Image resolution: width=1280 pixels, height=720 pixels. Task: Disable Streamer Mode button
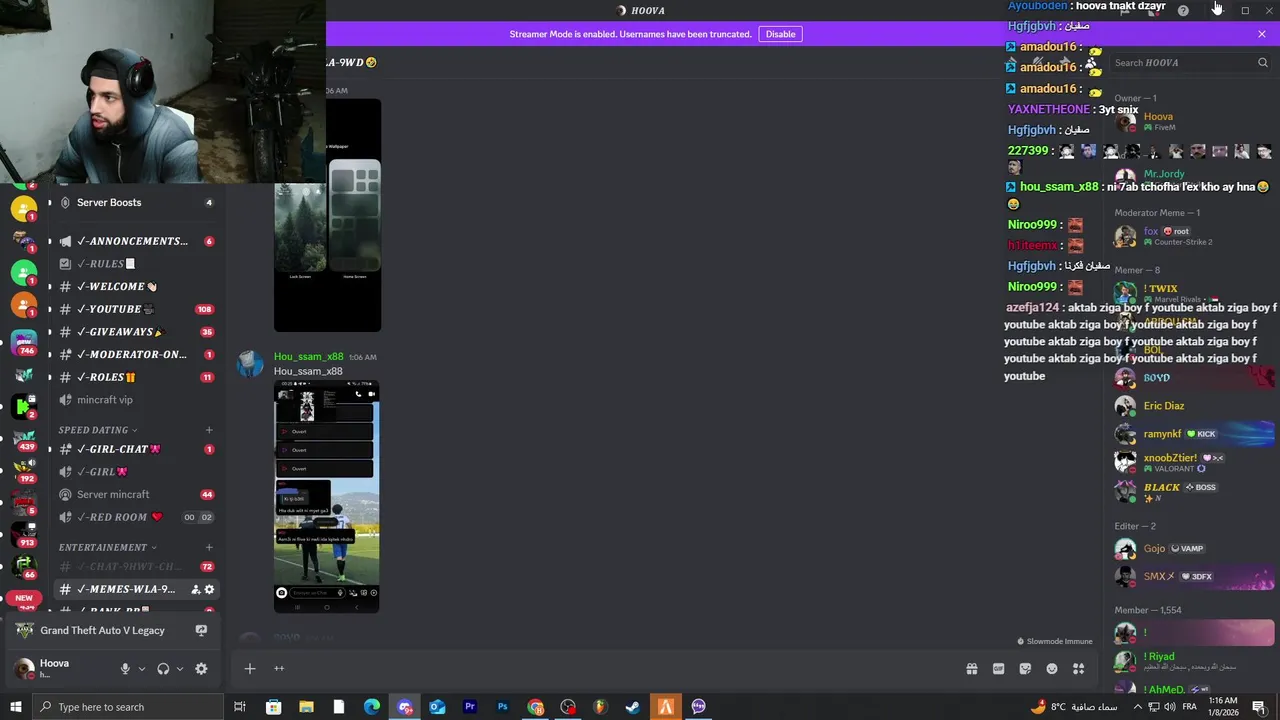(x=780, y=34)
